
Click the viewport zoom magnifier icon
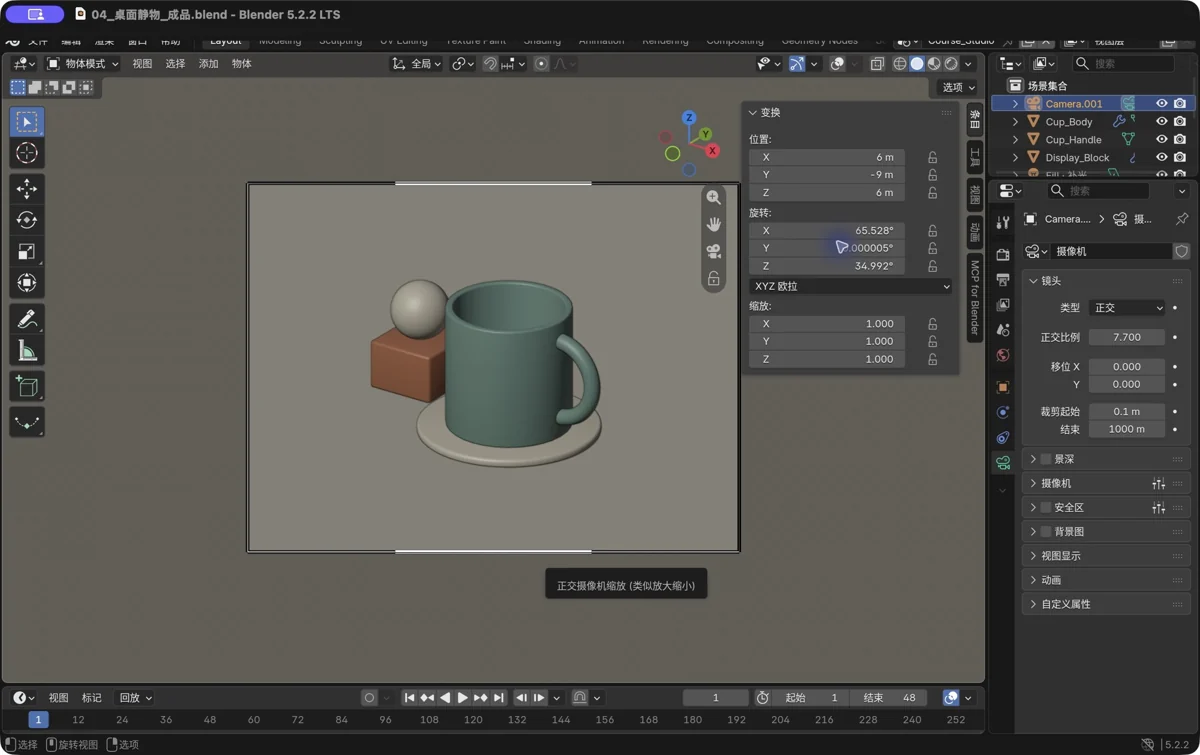(x=714, y=198)
